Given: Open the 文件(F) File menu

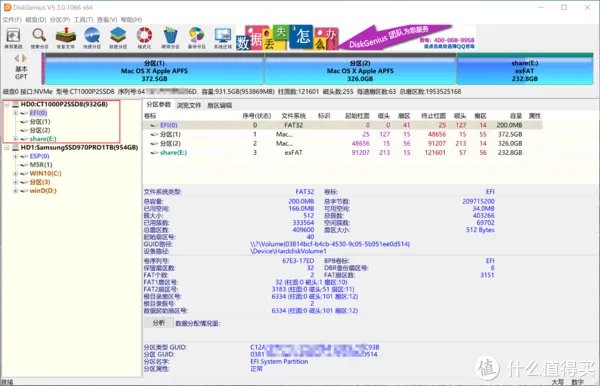Looking at the screenshot, I should (x=13, y=20).
